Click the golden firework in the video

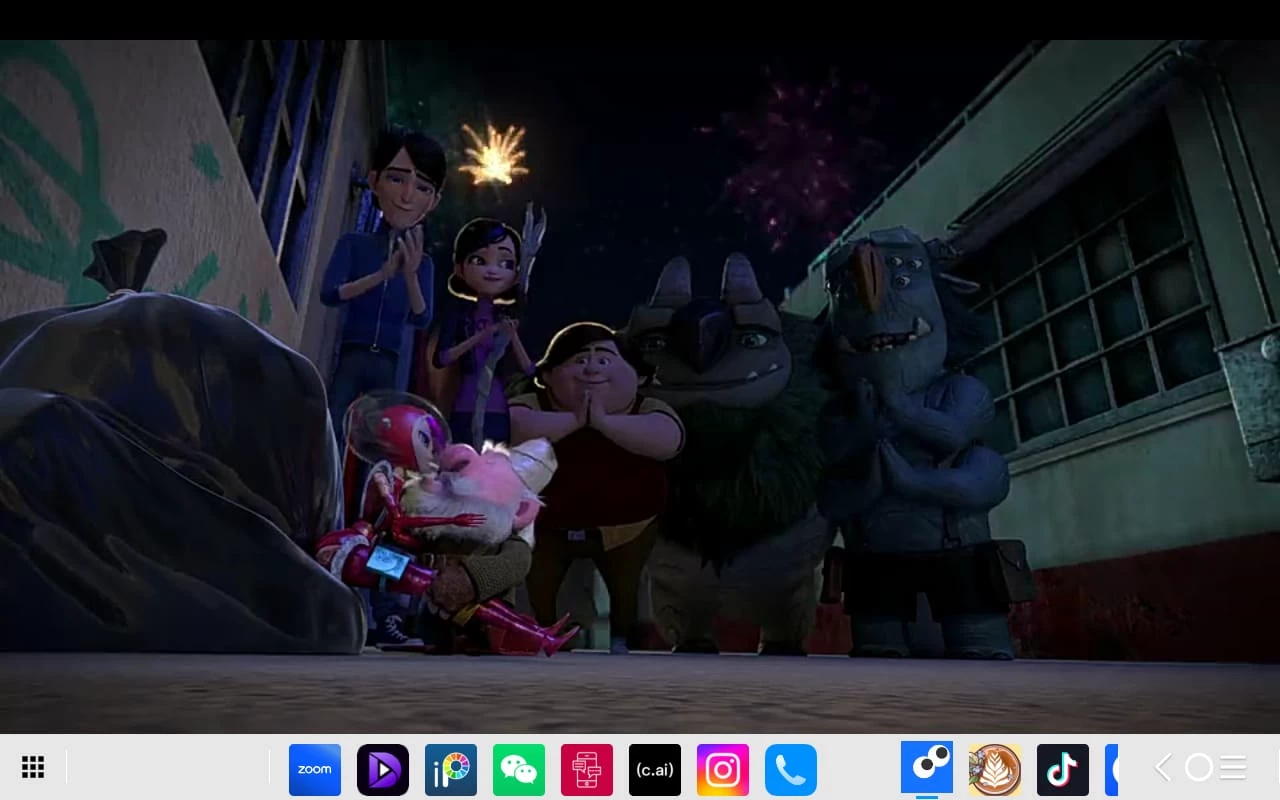point(493,155)
